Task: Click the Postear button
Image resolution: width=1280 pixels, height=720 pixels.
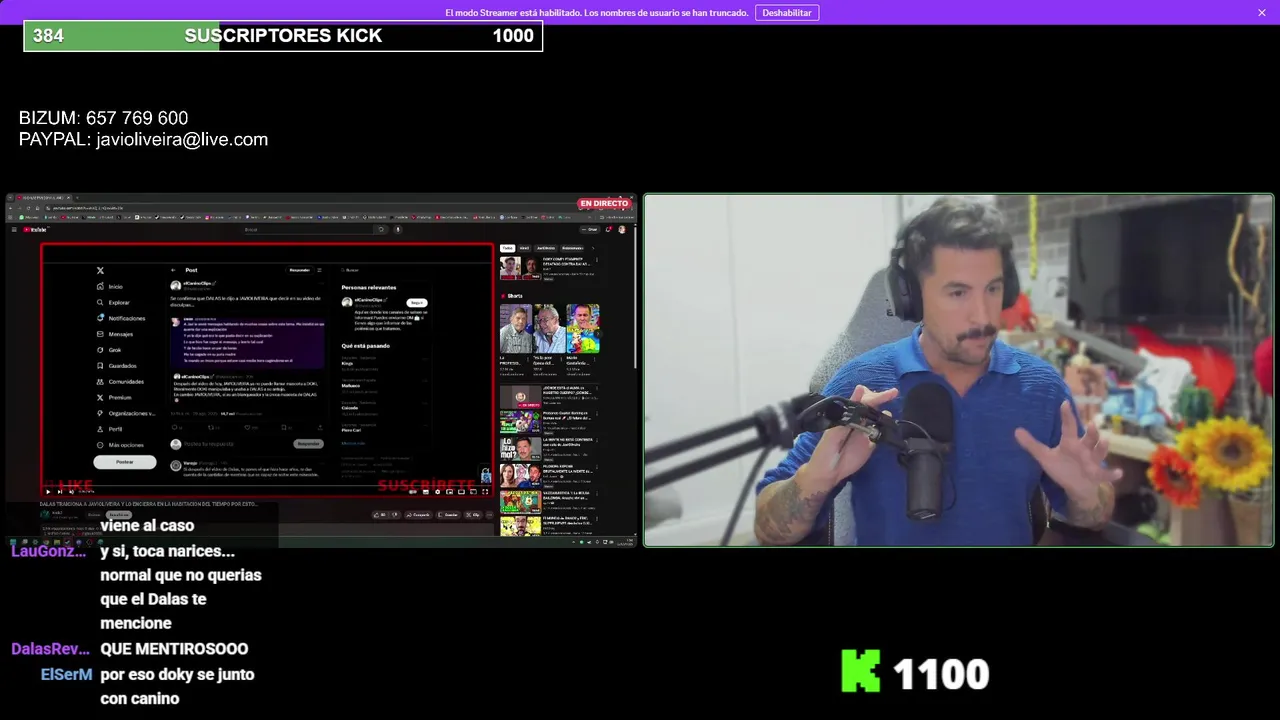Action: coord(125,462)
